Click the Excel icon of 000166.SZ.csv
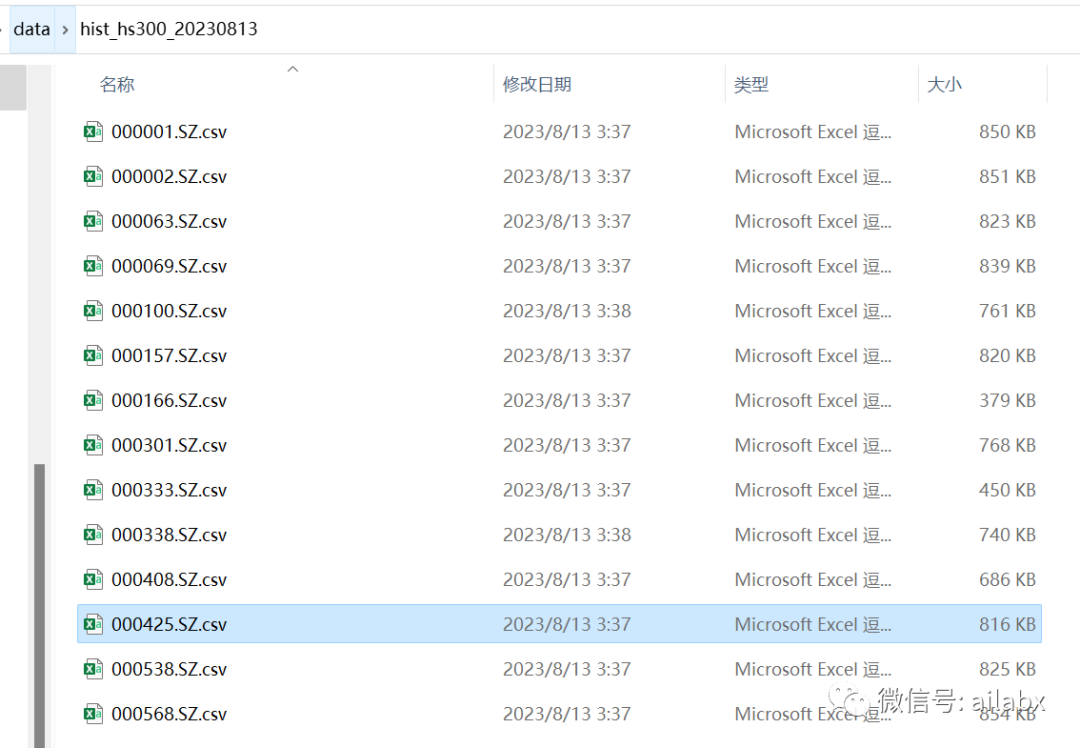This screenshot has width=1080, height=748. point(93,400)
